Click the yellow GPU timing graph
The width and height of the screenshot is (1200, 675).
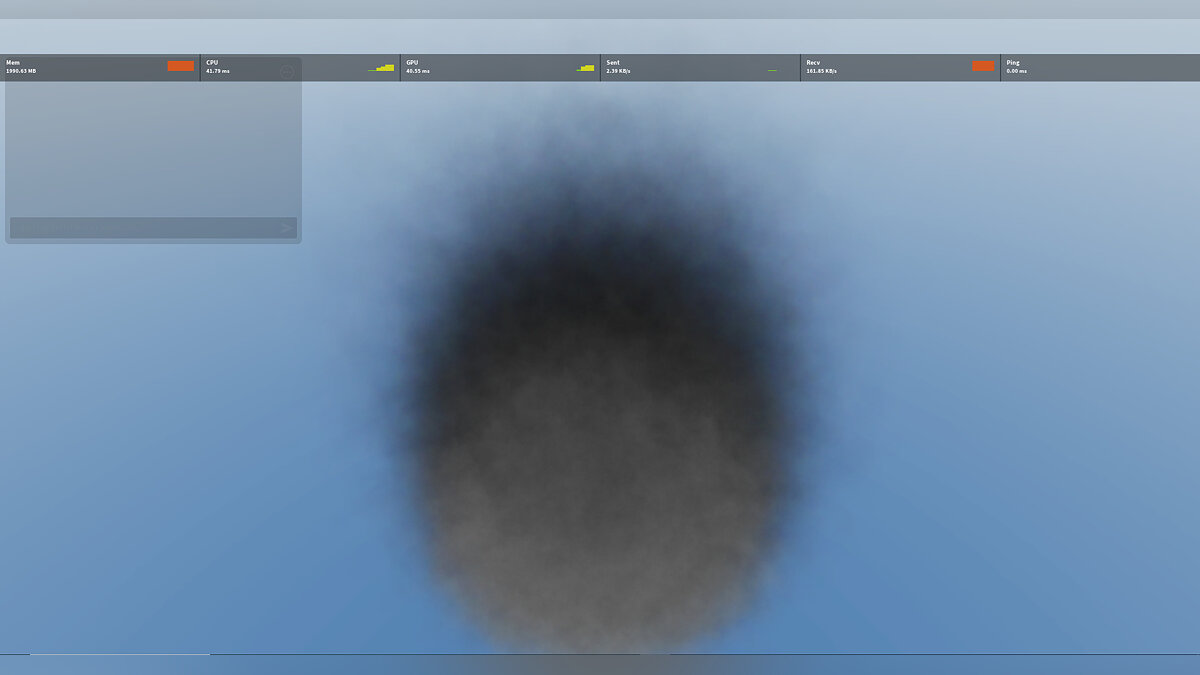(x=585, y=68)
